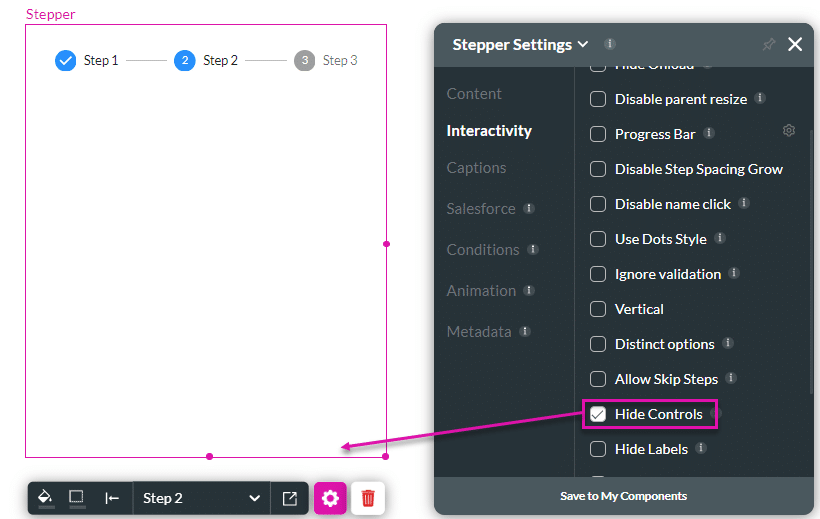Viewport: 820px width, 519px height.
Task: Click the Step 2 label in stepper
Action: [220, 61]
